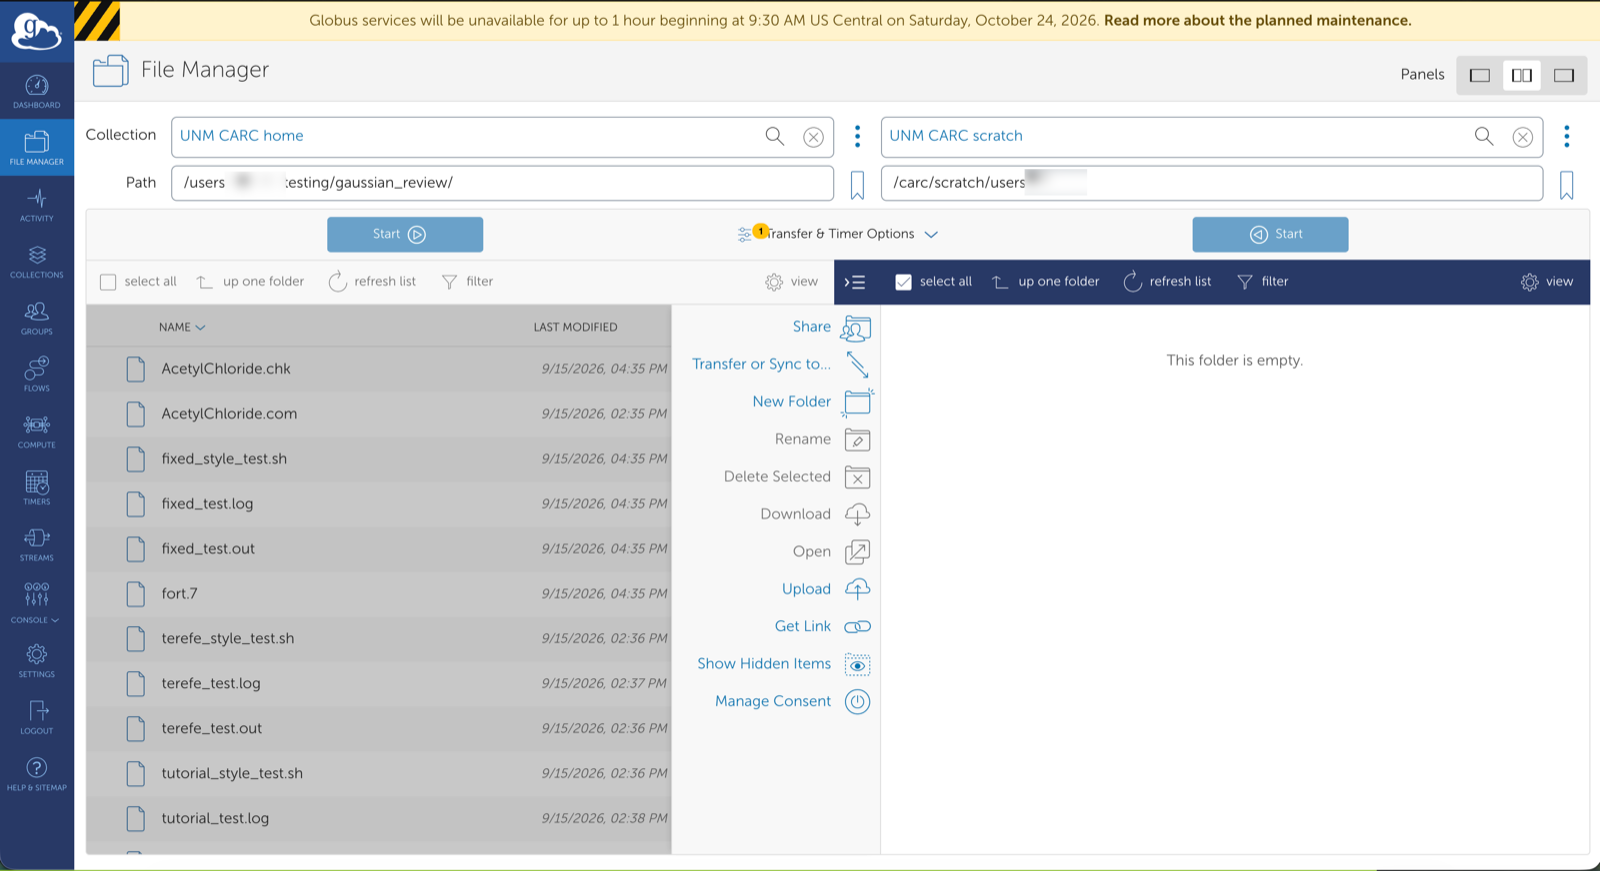This screenshot has height=871, width=1600.
Task: Choose Transfer or Sync to… in the menu
Action: coord(761,364)
